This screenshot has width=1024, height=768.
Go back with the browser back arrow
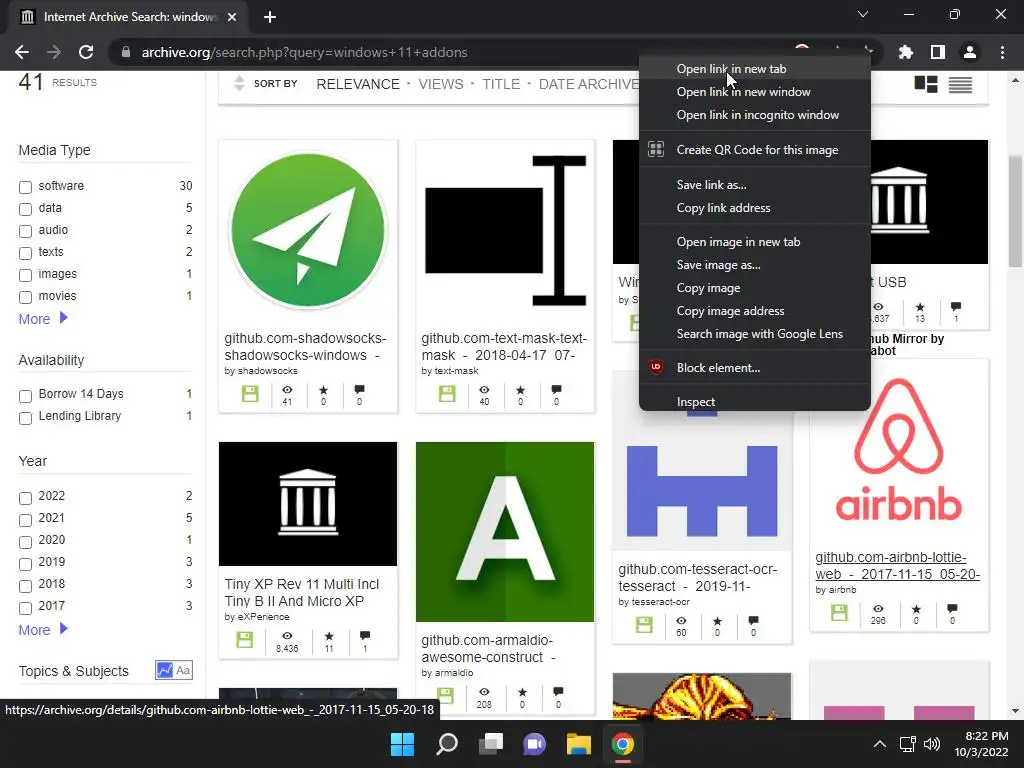22,52
